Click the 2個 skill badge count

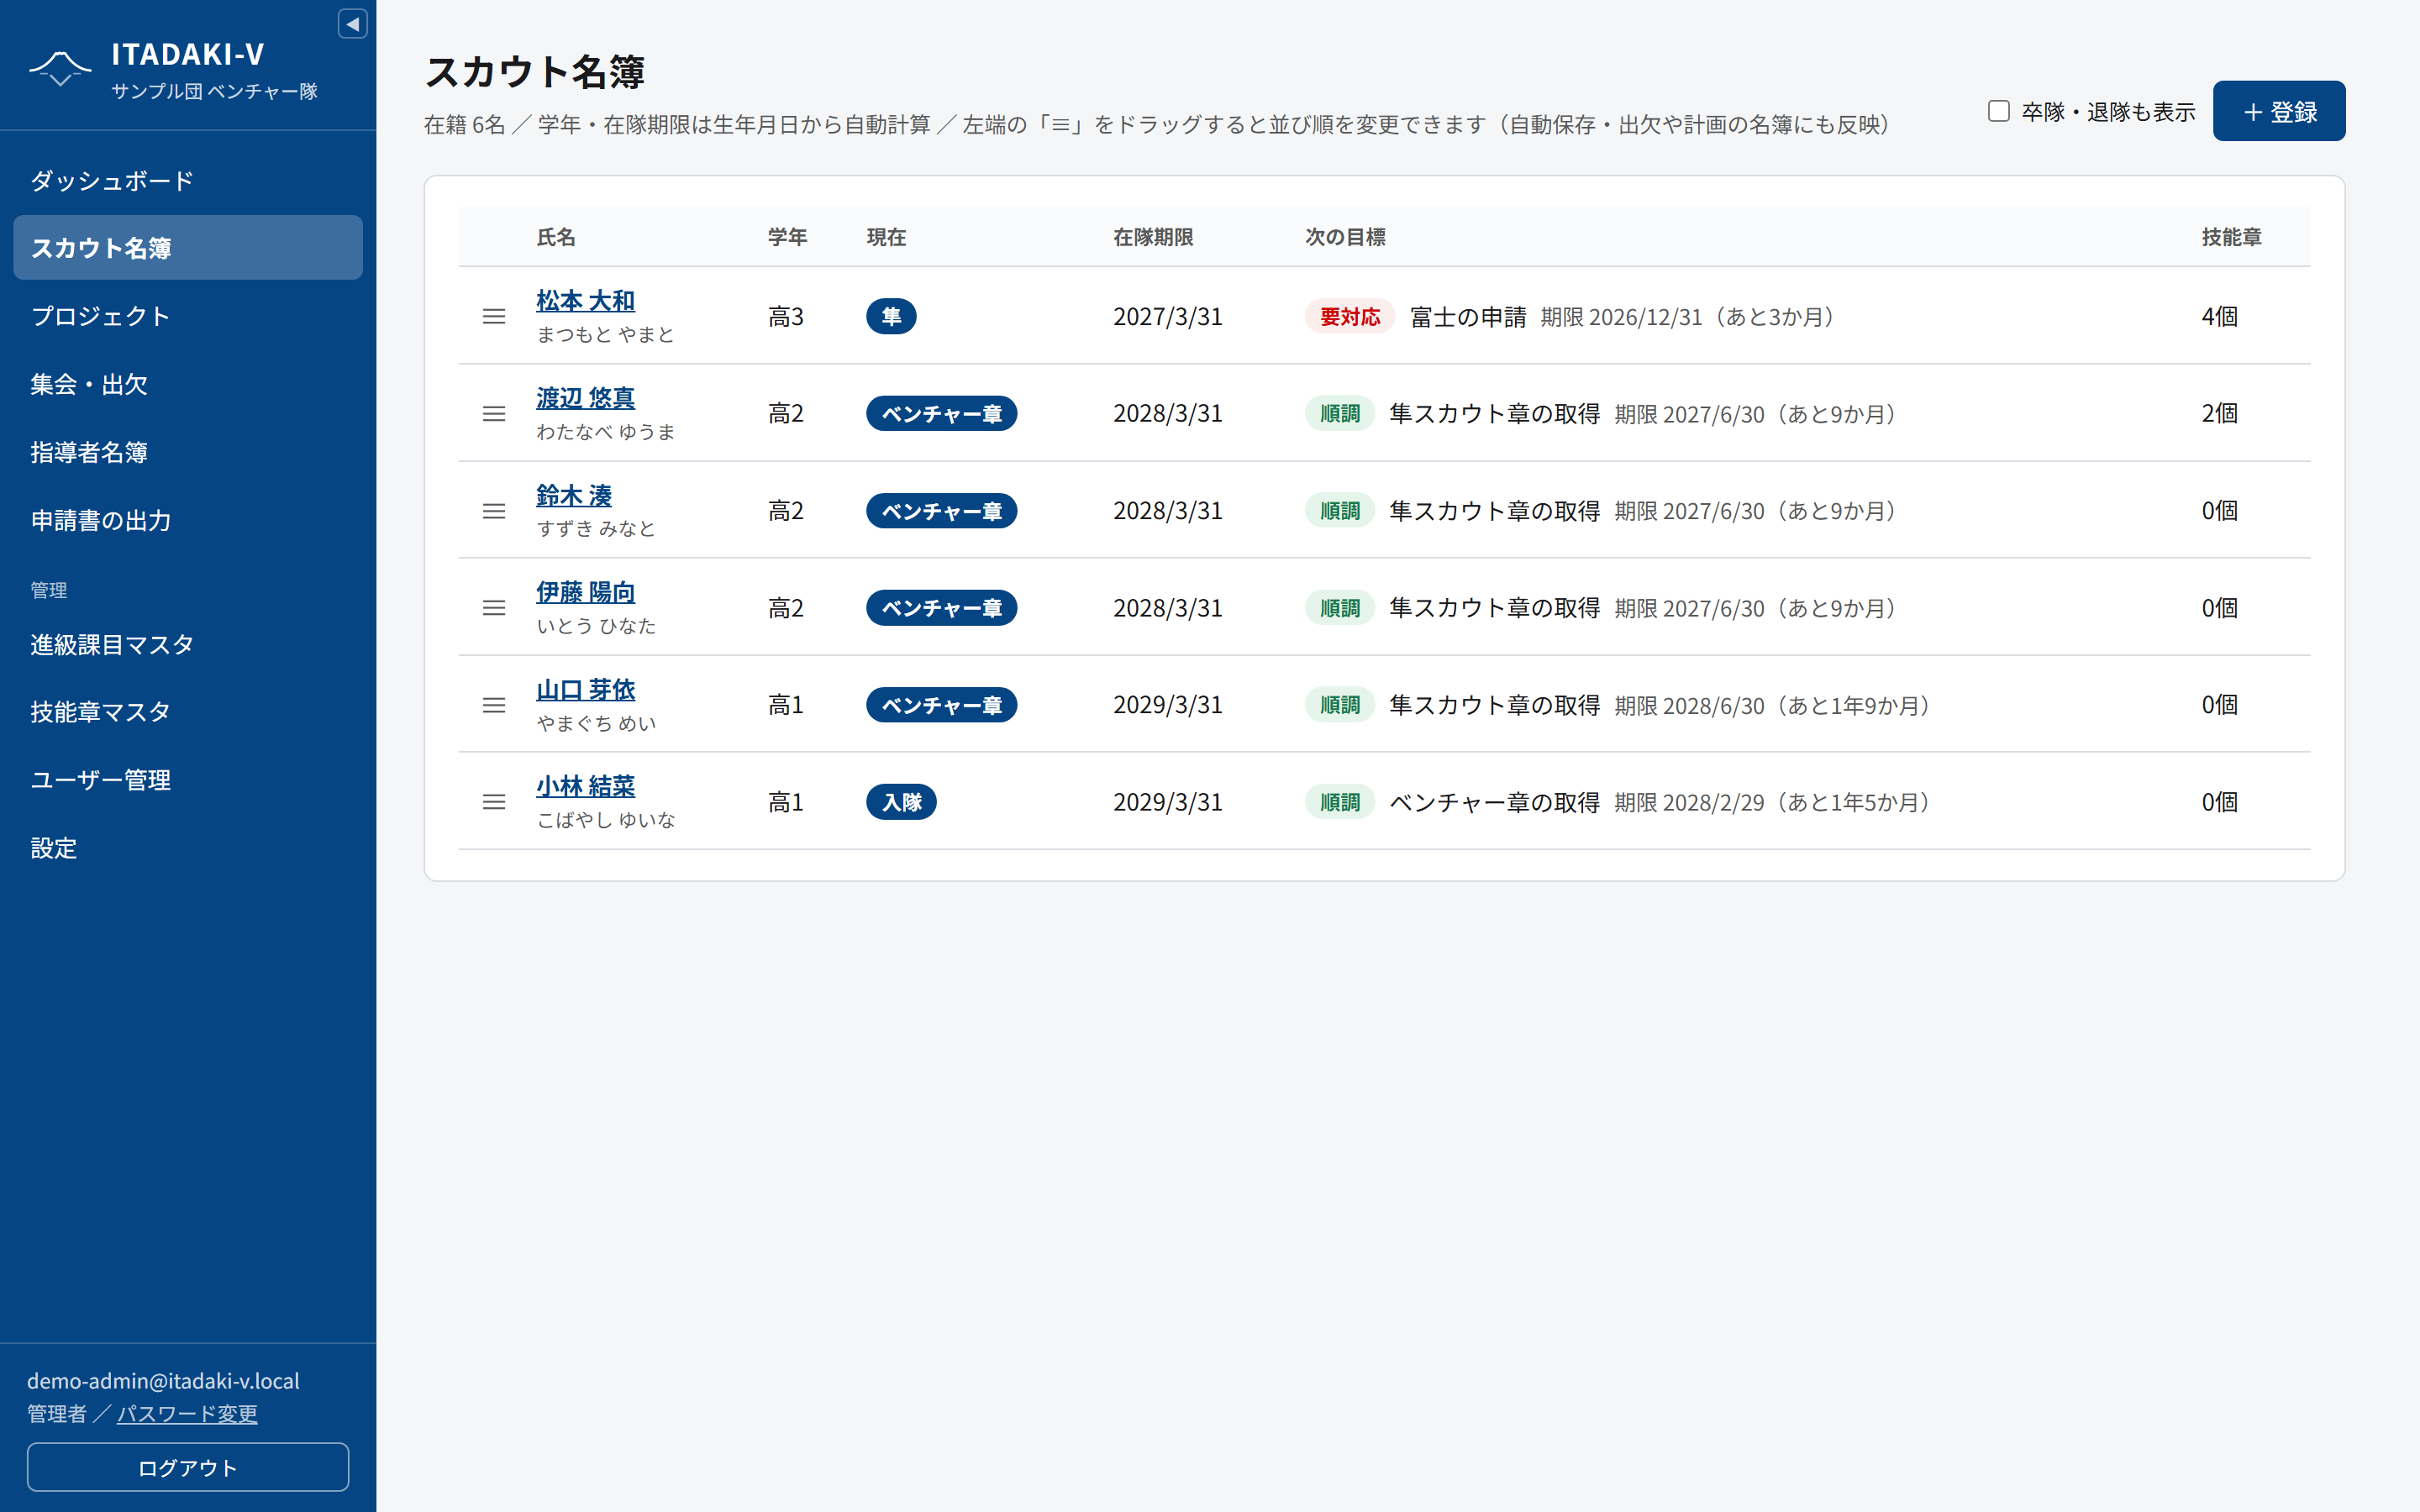[x=2219, y=413]
